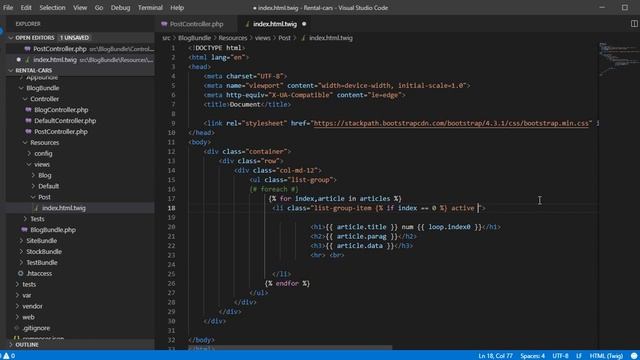
Task: Open the Go menu
Action: pos(99,8)
